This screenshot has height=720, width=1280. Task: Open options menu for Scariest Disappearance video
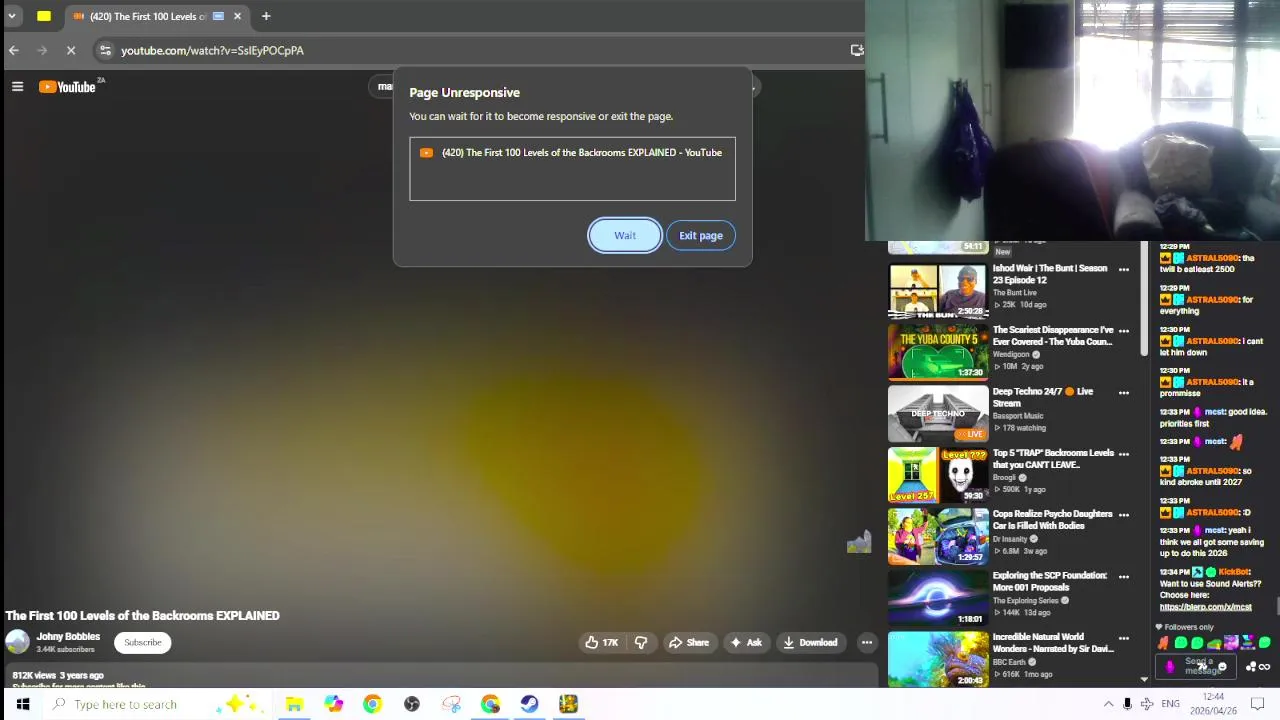pos(1124,331)
